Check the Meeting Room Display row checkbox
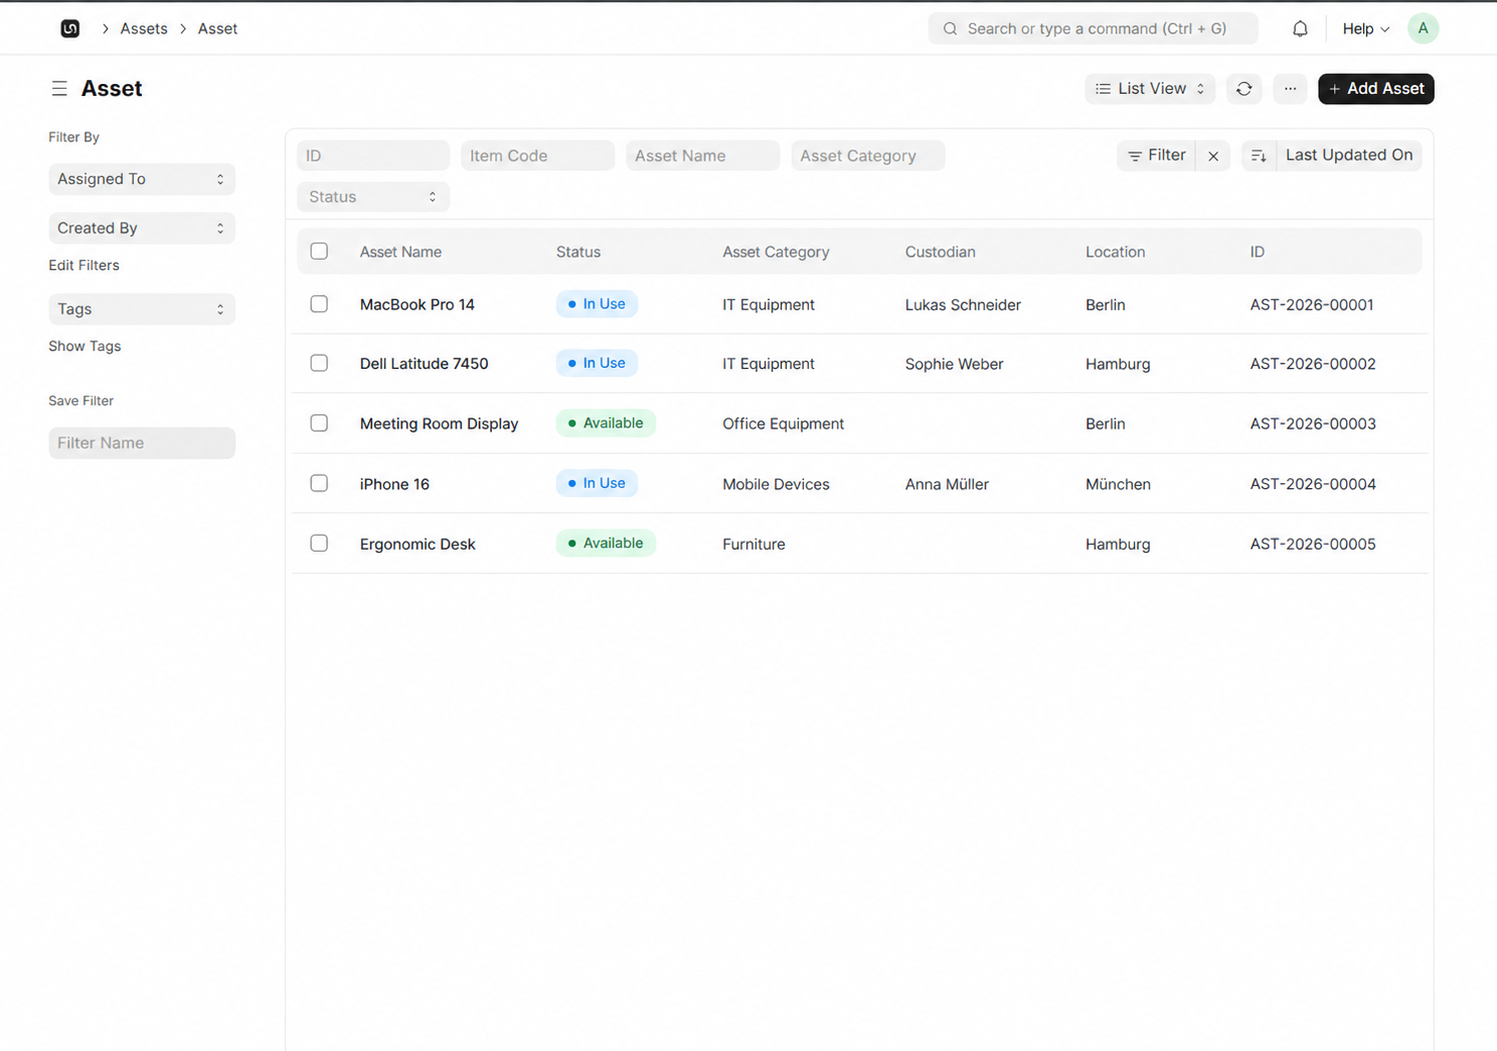 click(319, 423)
